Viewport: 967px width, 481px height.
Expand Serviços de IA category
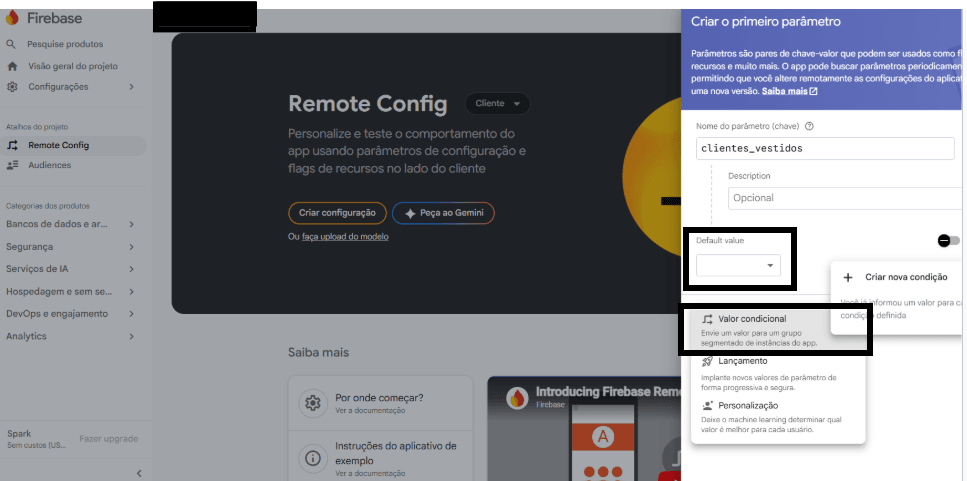pyautogui.click(x=131, y=269)
